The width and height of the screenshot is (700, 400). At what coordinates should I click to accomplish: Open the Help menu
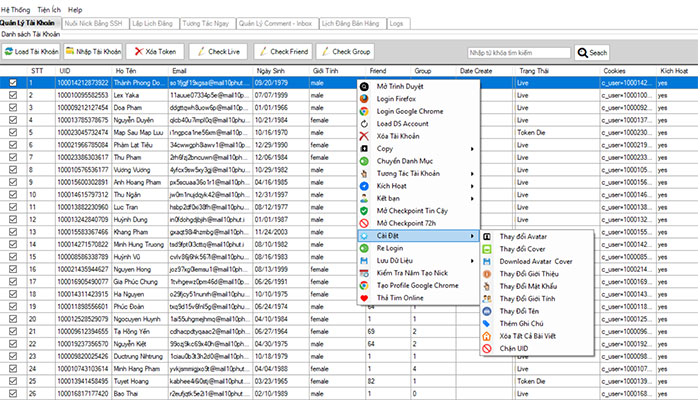pyautogui.click(x=75, y=9)
